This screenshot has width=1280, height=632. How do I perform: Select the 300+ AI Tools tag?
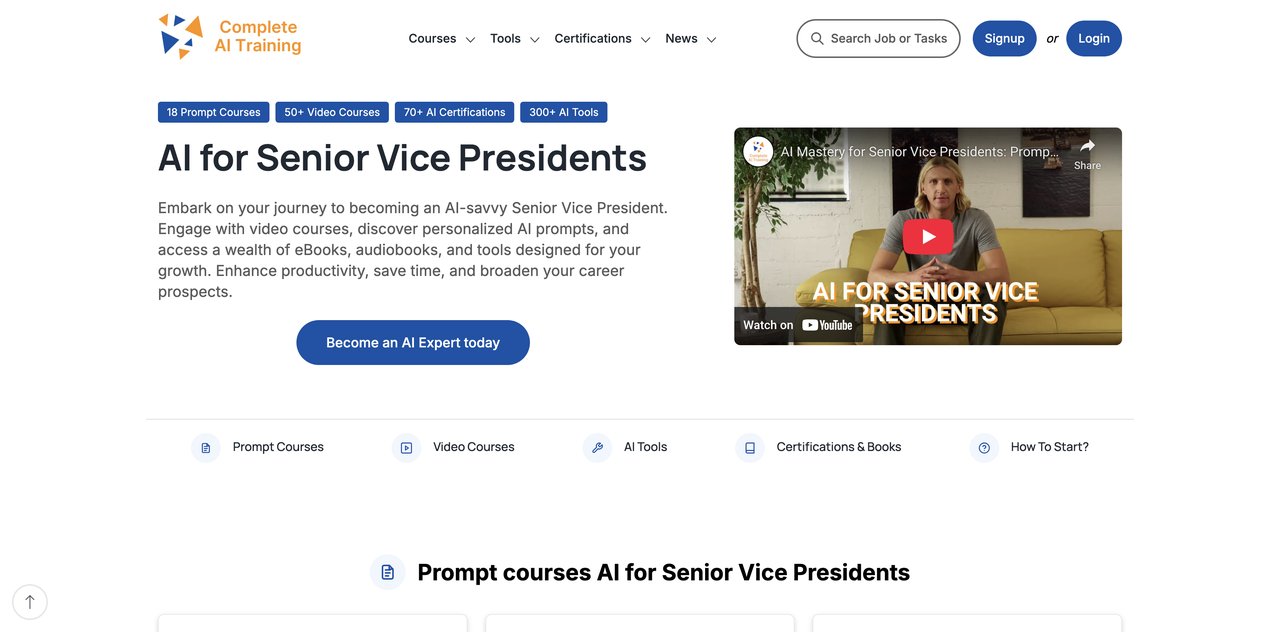564,112
